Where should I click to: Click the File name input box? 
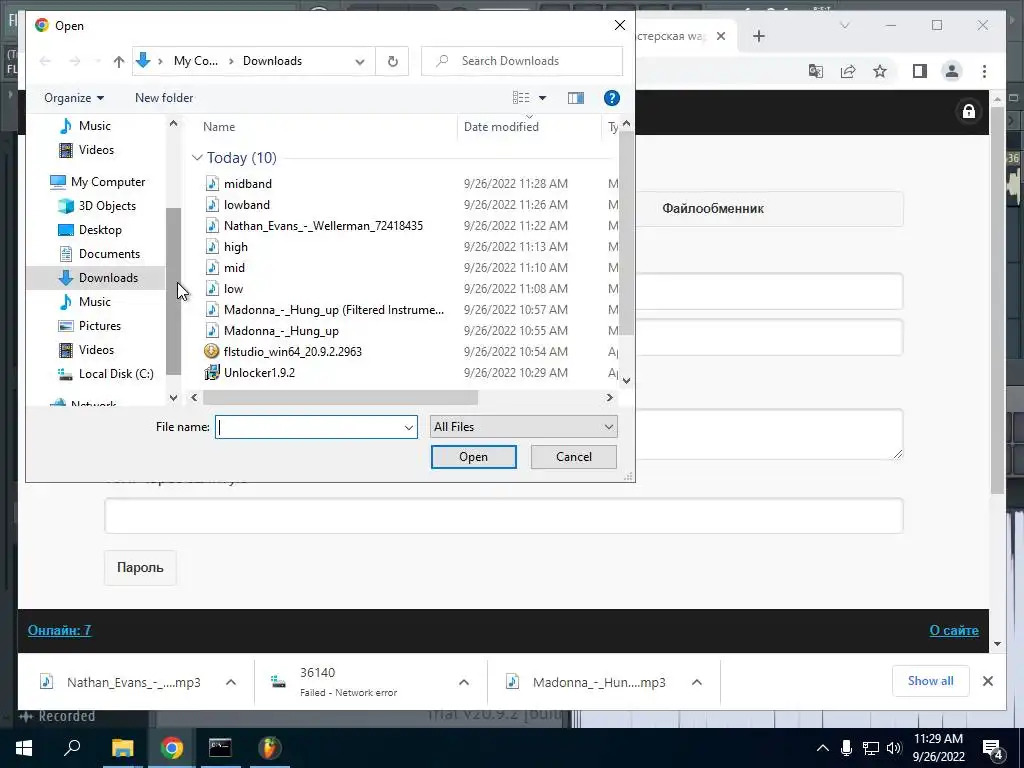[x=310, y=427]
